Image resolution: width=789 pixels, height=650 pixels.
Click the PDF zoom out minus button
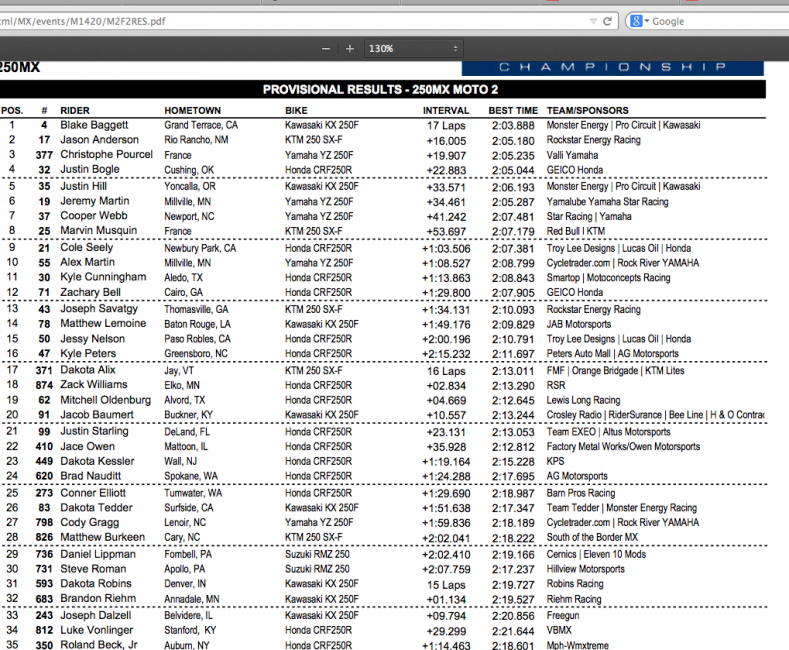click(326, 49)
